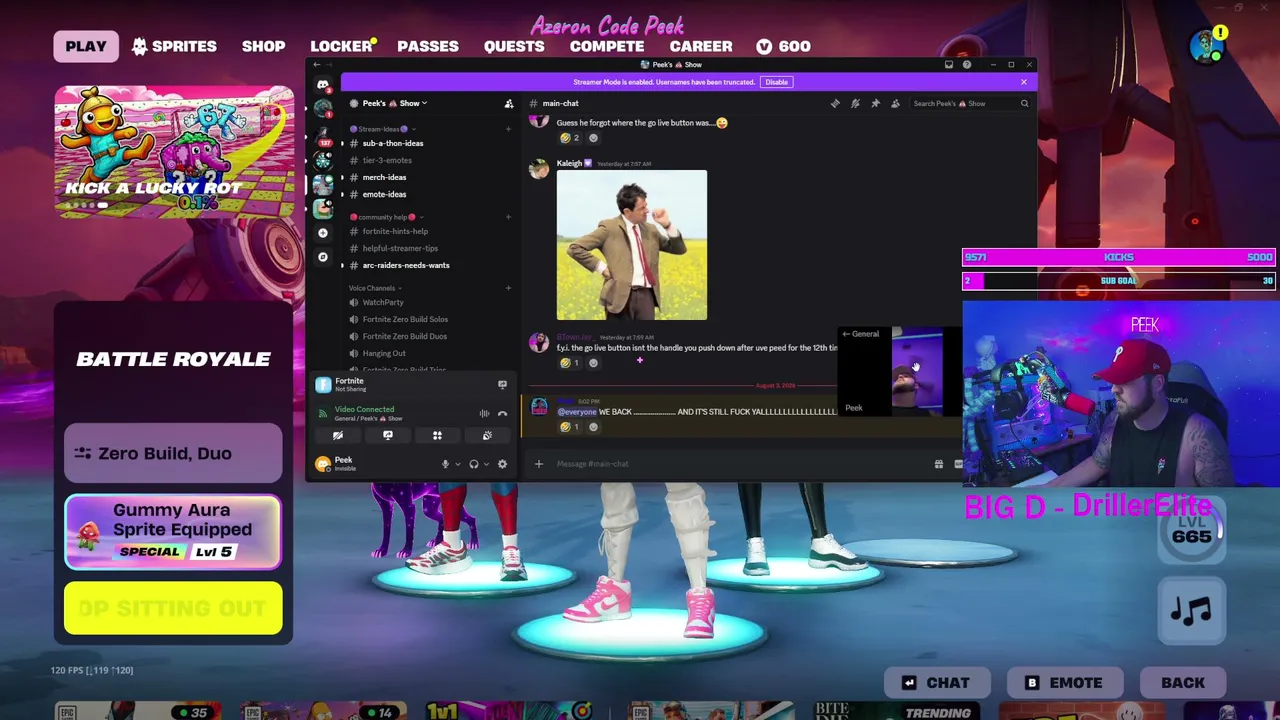Click the plus attachment button in message bar
Image resolution: width=1280 pixels, height=720 pixels.
pyautogui.click(x=538, y=464)
